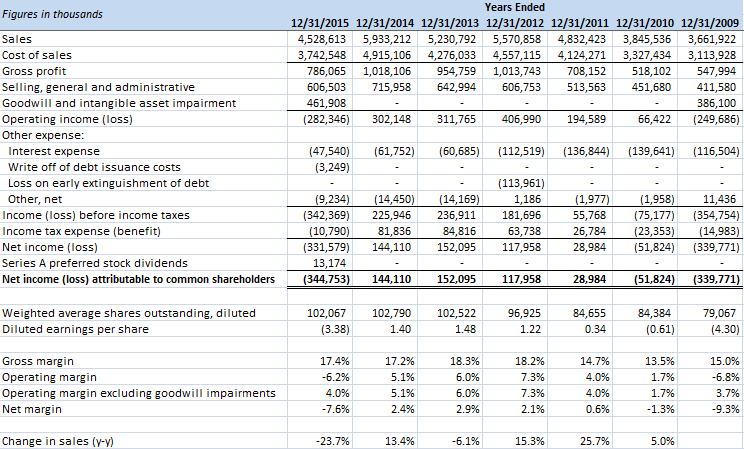Click the 'Sales' row label

[x=17, y=39]
